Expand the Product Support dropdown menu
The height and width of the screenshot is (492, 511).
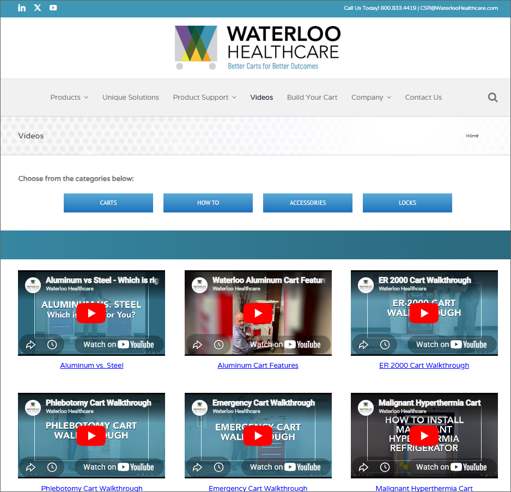(x=204, y=97)
